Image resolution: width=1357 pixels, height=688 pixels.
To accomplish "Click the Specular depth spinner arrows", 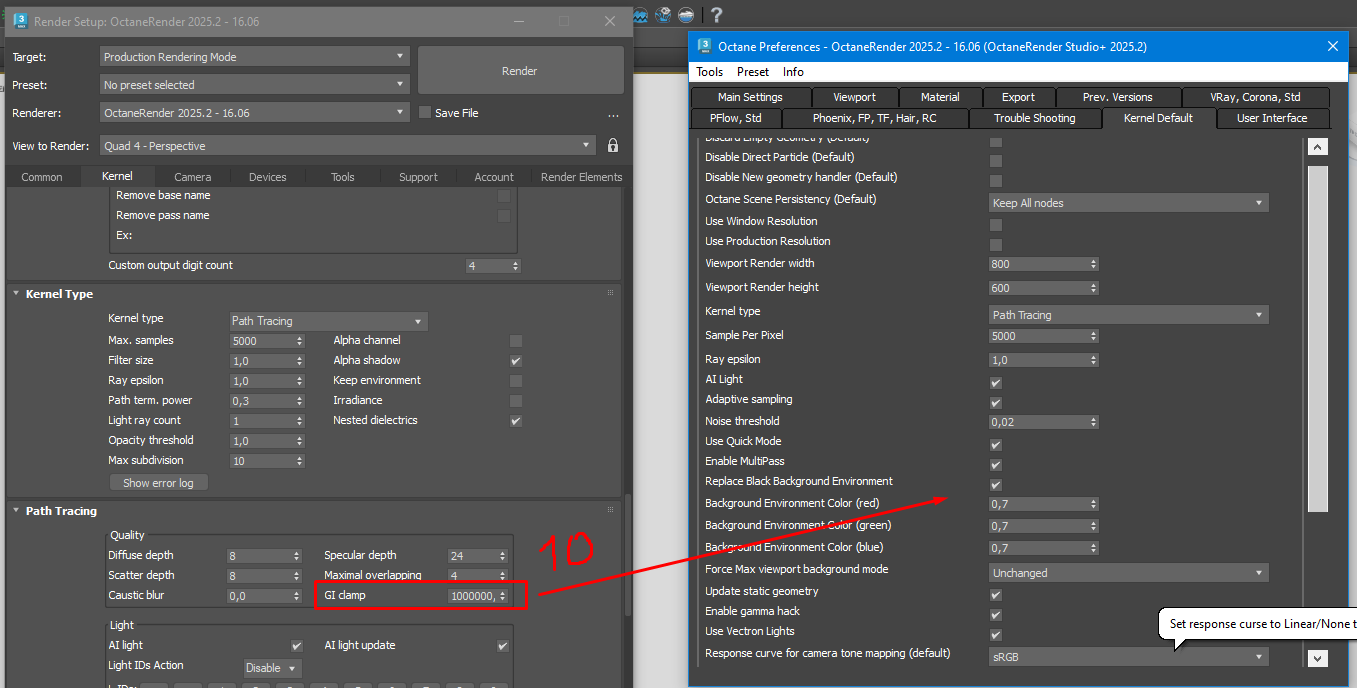I will (x=501, y=556).
